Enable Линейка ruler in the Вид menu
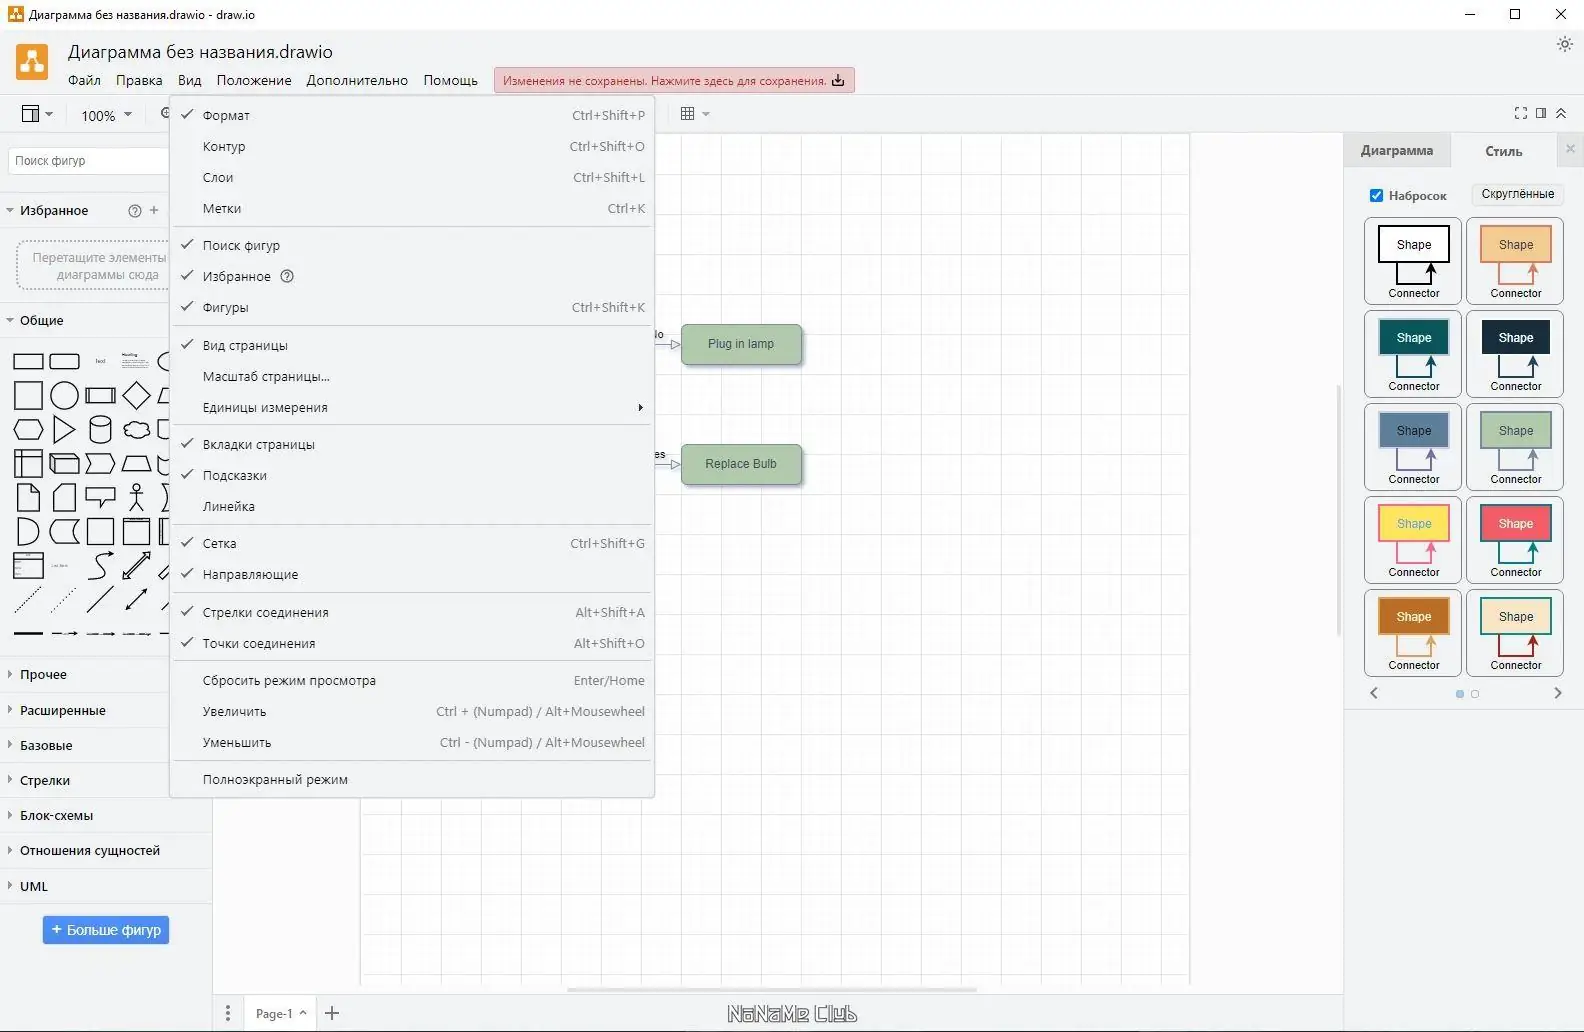Viewport: 1584px width, 1032px height. (x=229, y=507)
